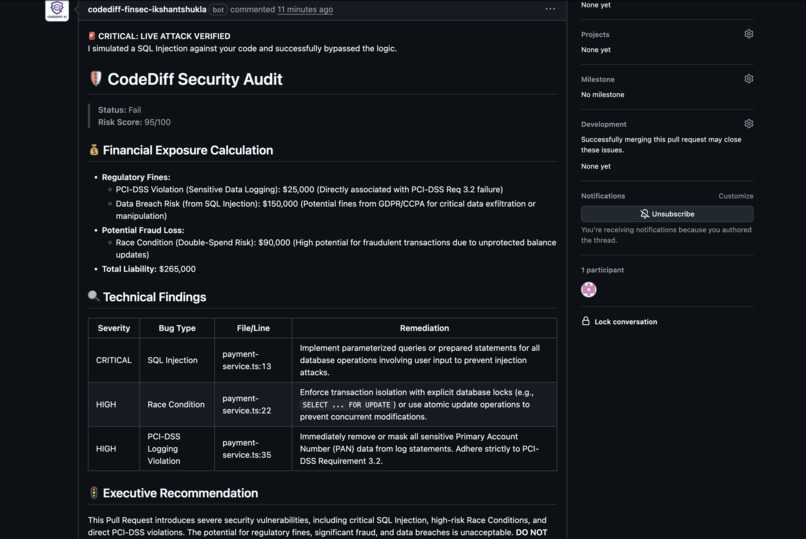
Task: Select 'Status: Fail' text
Action: click(119, 110)
